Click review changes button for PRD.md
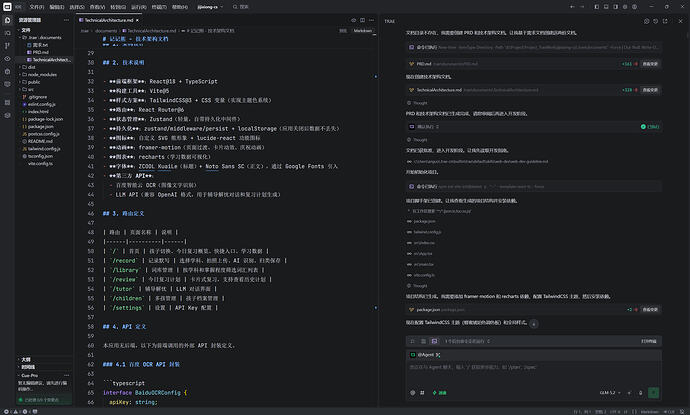 [x=650, y=64]
